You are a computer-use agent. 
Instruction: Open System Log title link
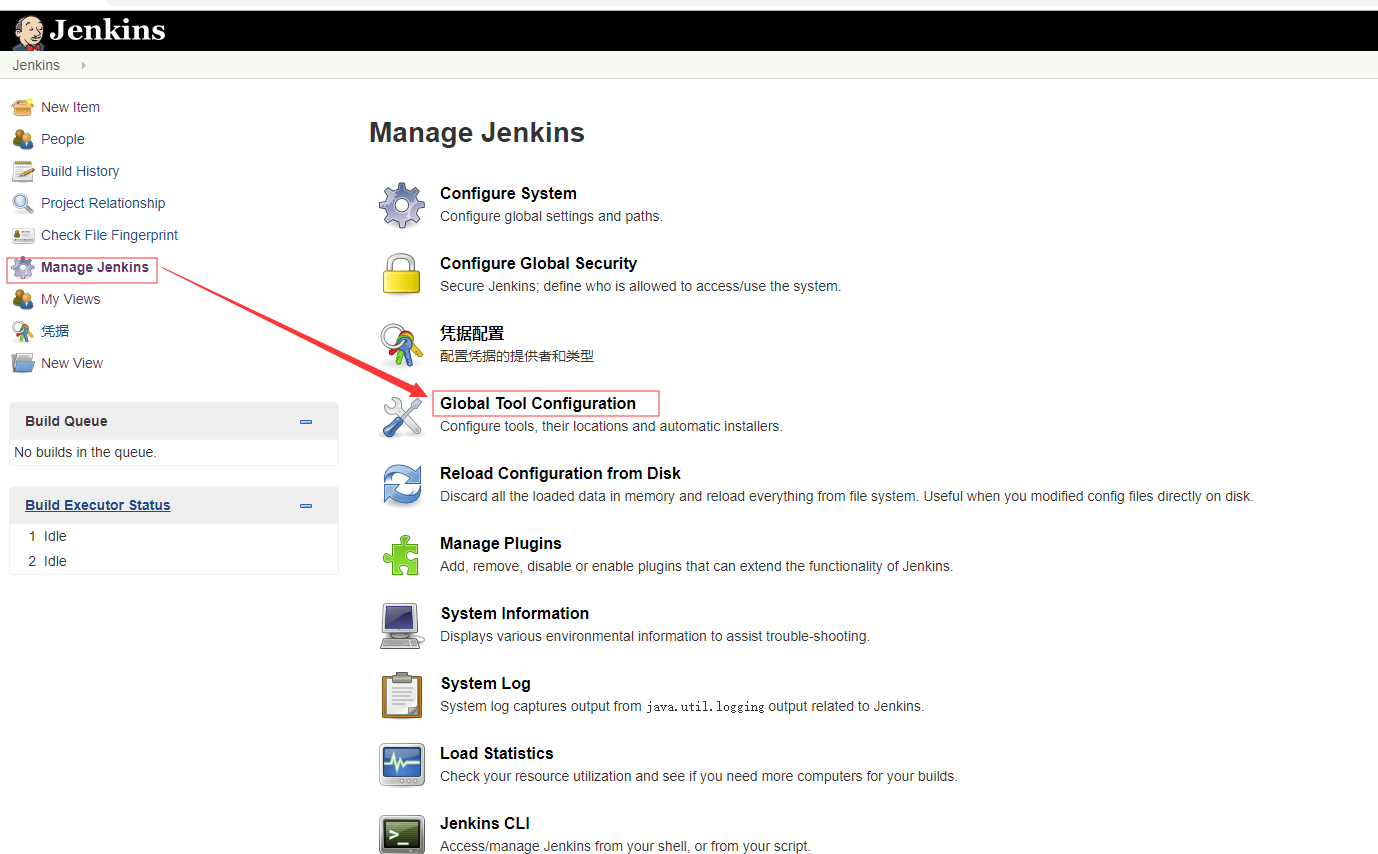tap(486, 683)
